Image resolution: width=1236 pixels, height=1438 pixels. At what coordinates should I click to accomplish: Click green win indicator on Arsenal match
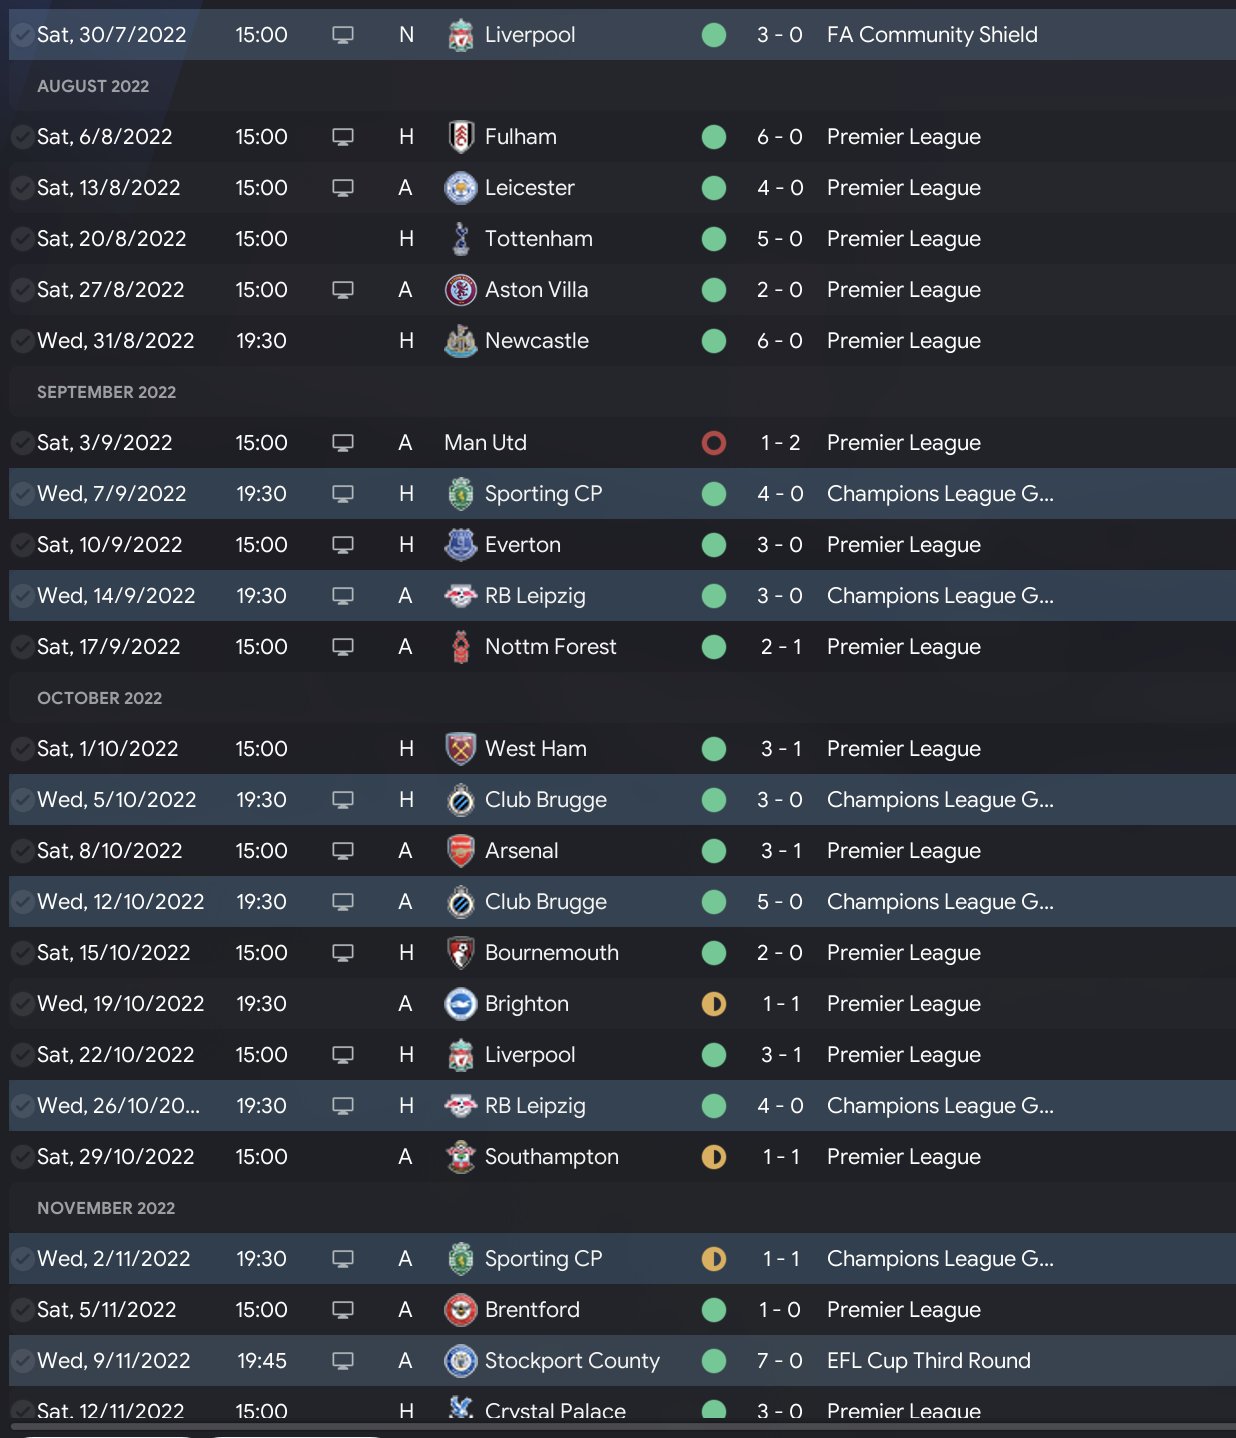pos(714,851)
